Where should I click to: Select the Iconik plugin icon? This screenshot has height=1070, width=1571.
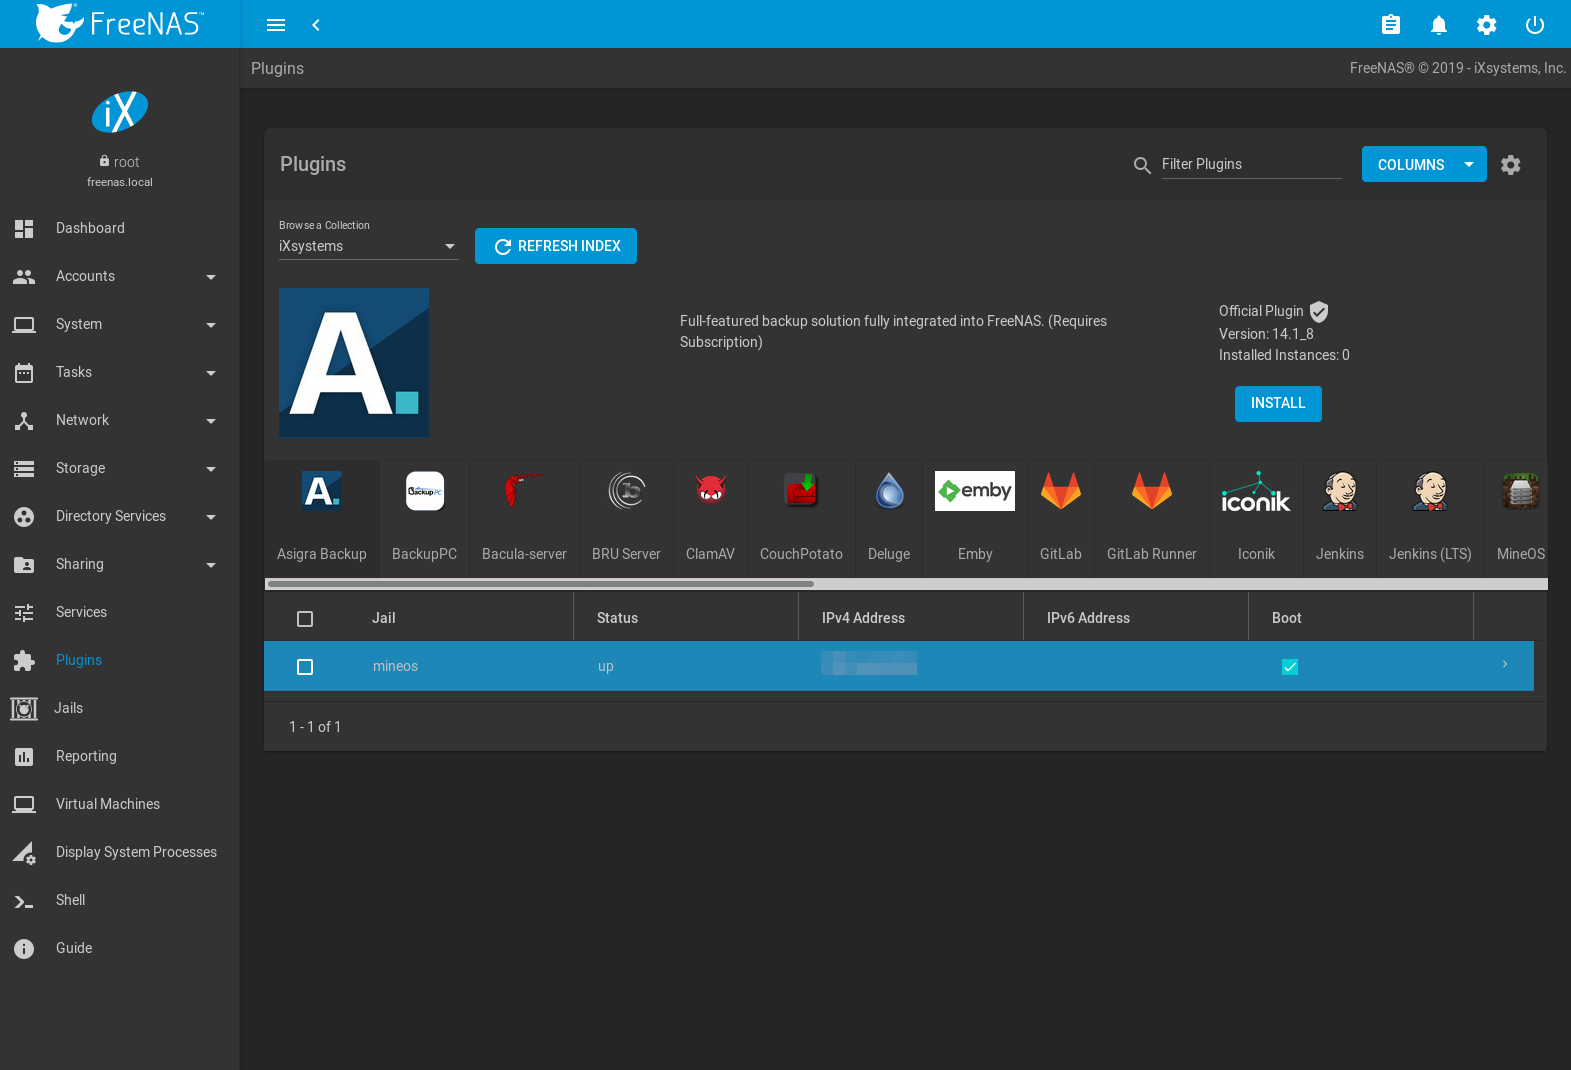pyautogui.click(x=1256, y=491)
